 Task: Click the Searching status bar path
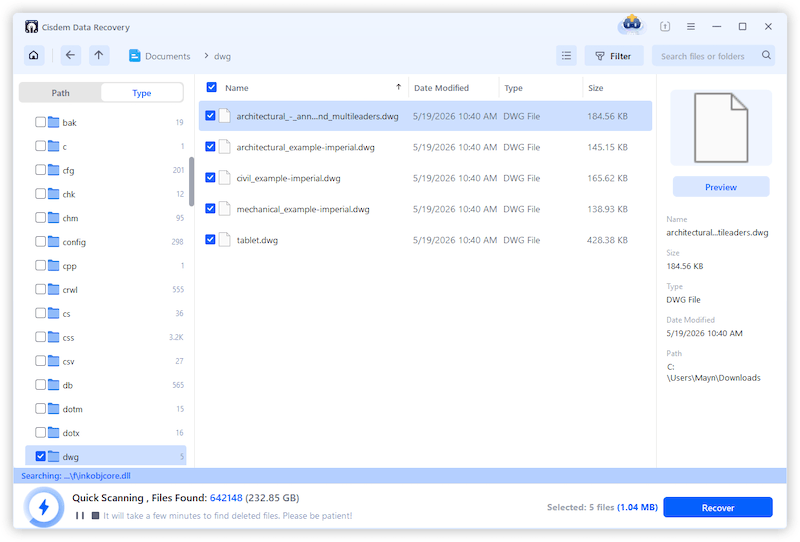(x=76, y=476)
